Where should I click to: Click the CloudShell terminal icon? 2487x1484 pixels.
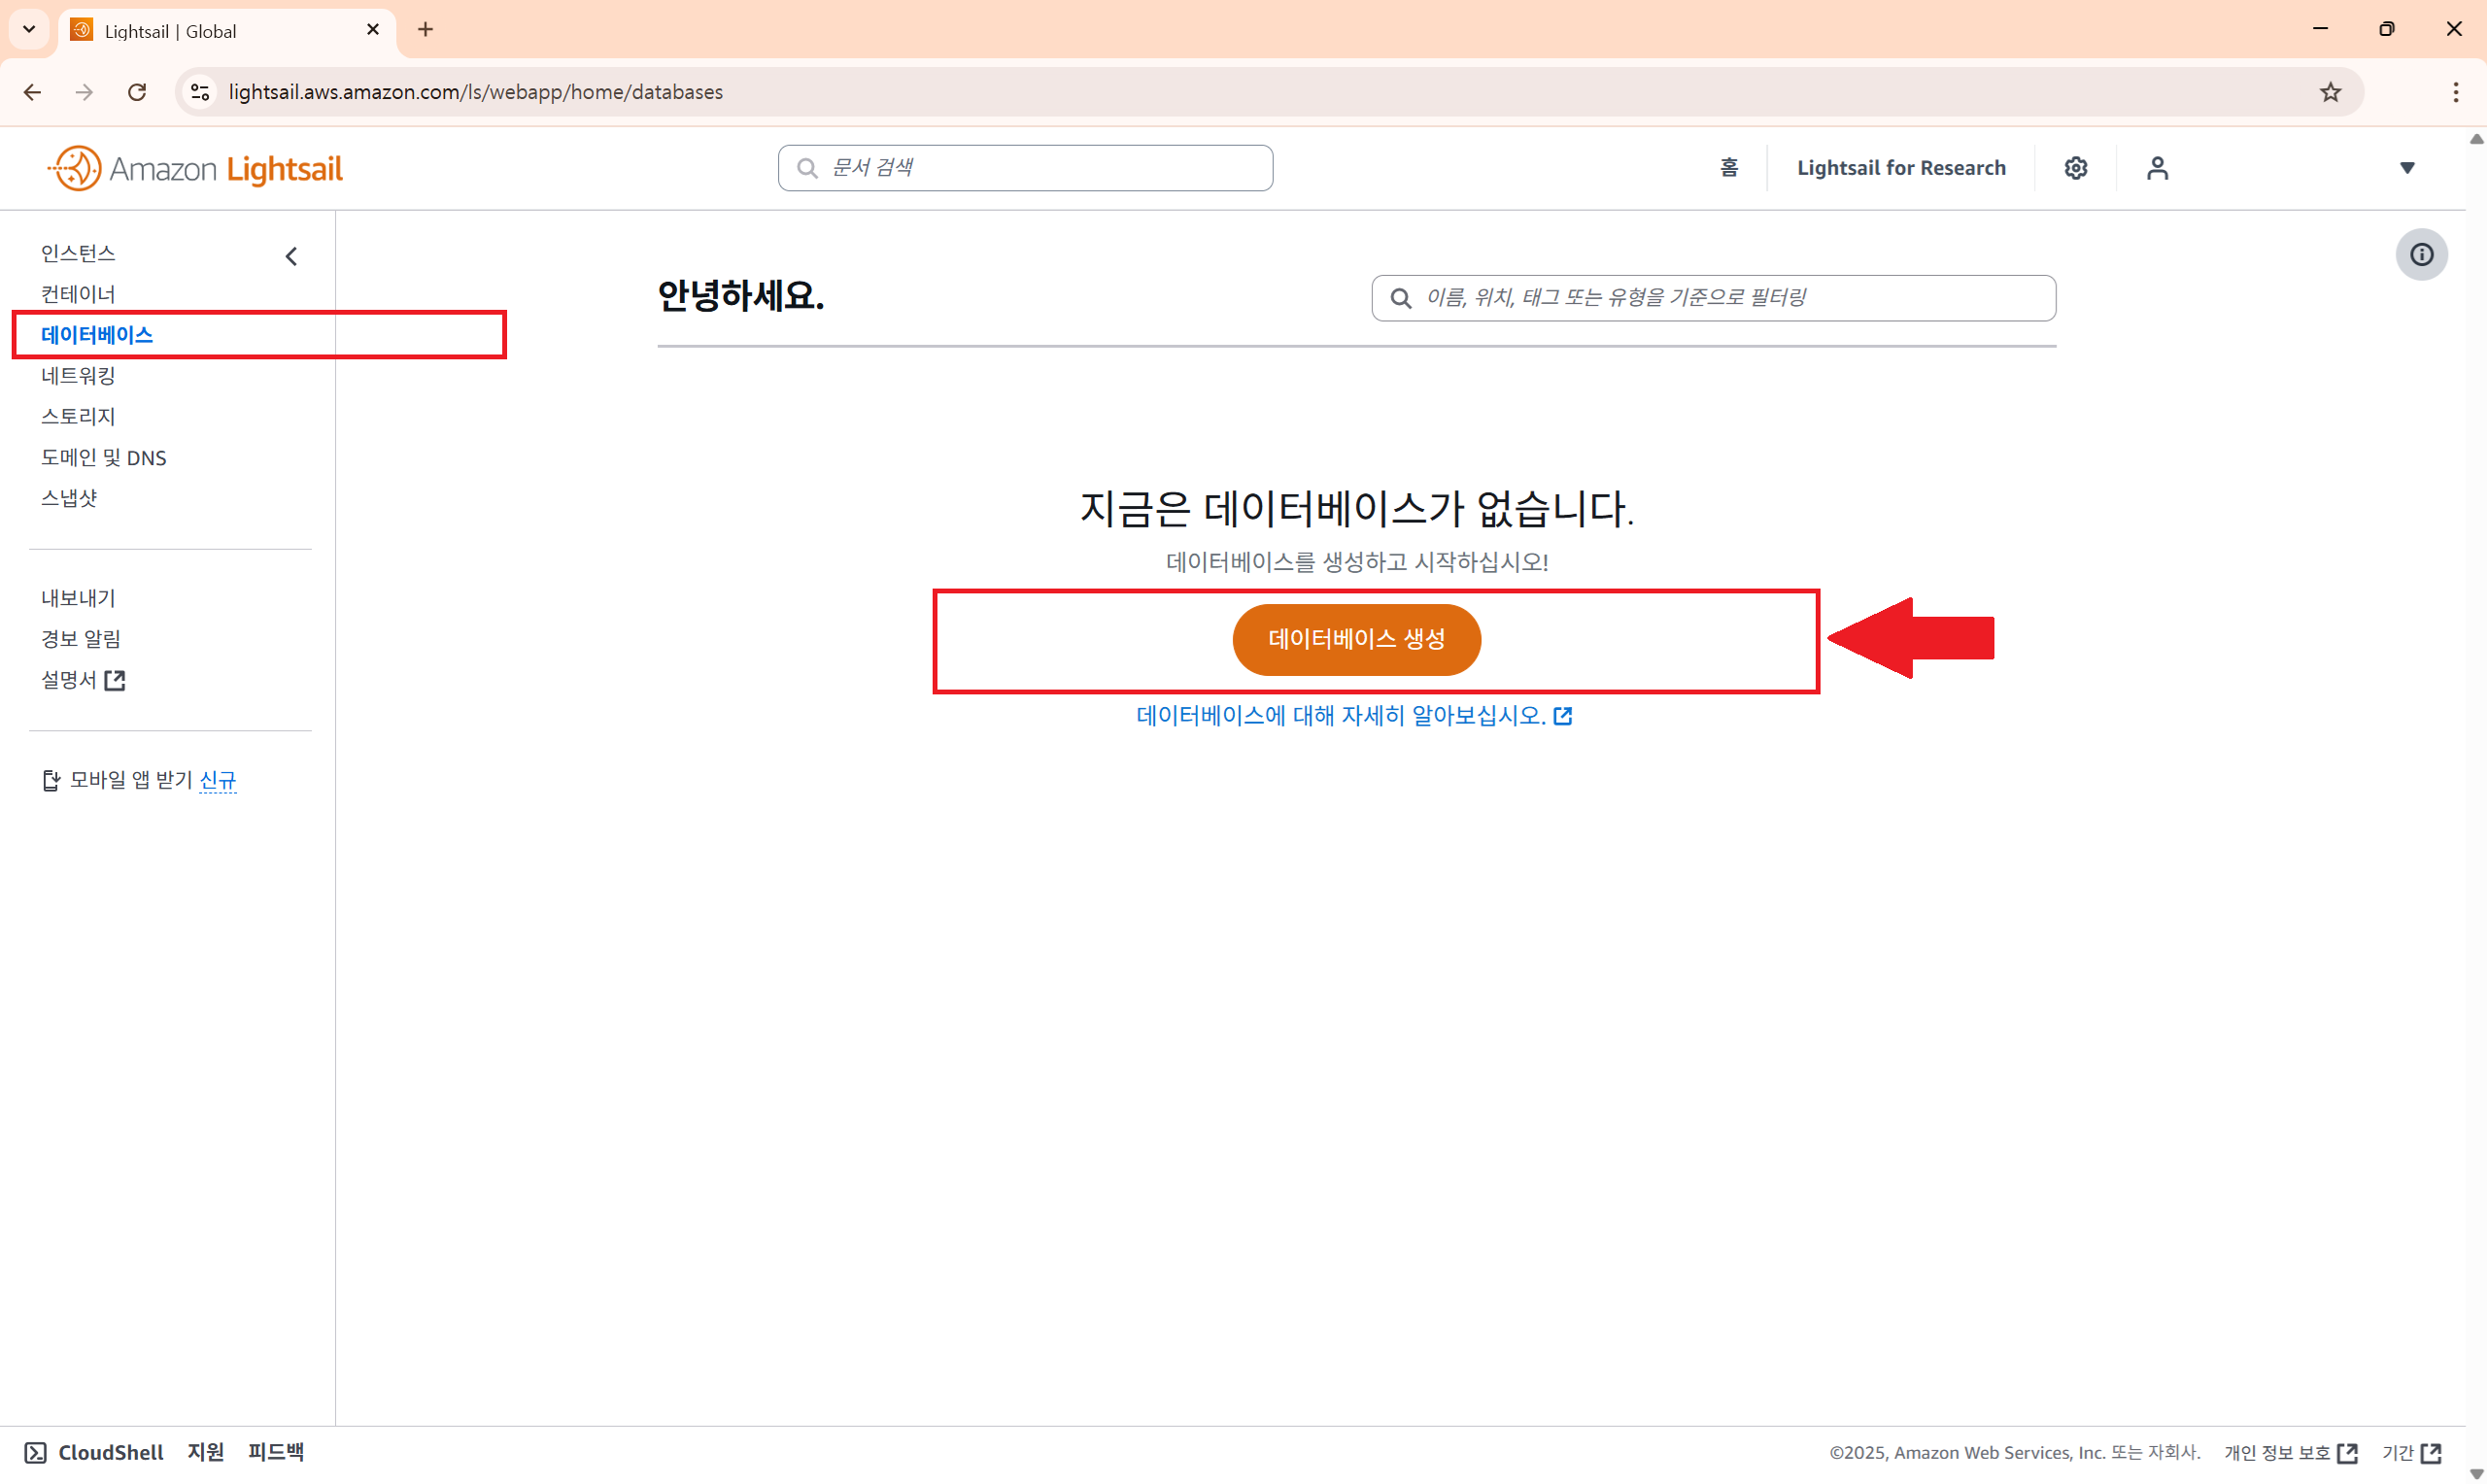coord(35,1452)
